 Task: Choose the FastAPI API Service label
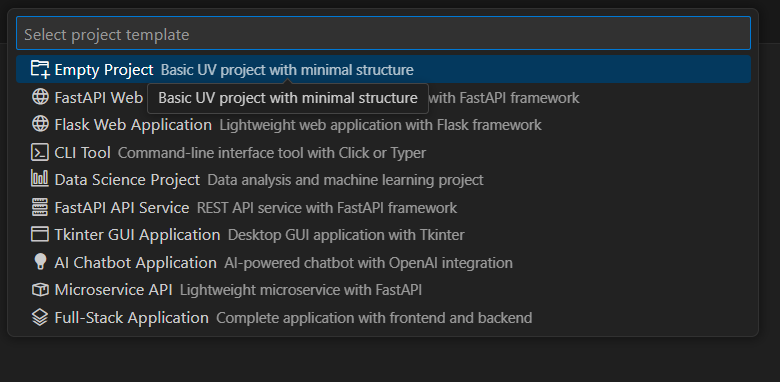pos(122,207)
